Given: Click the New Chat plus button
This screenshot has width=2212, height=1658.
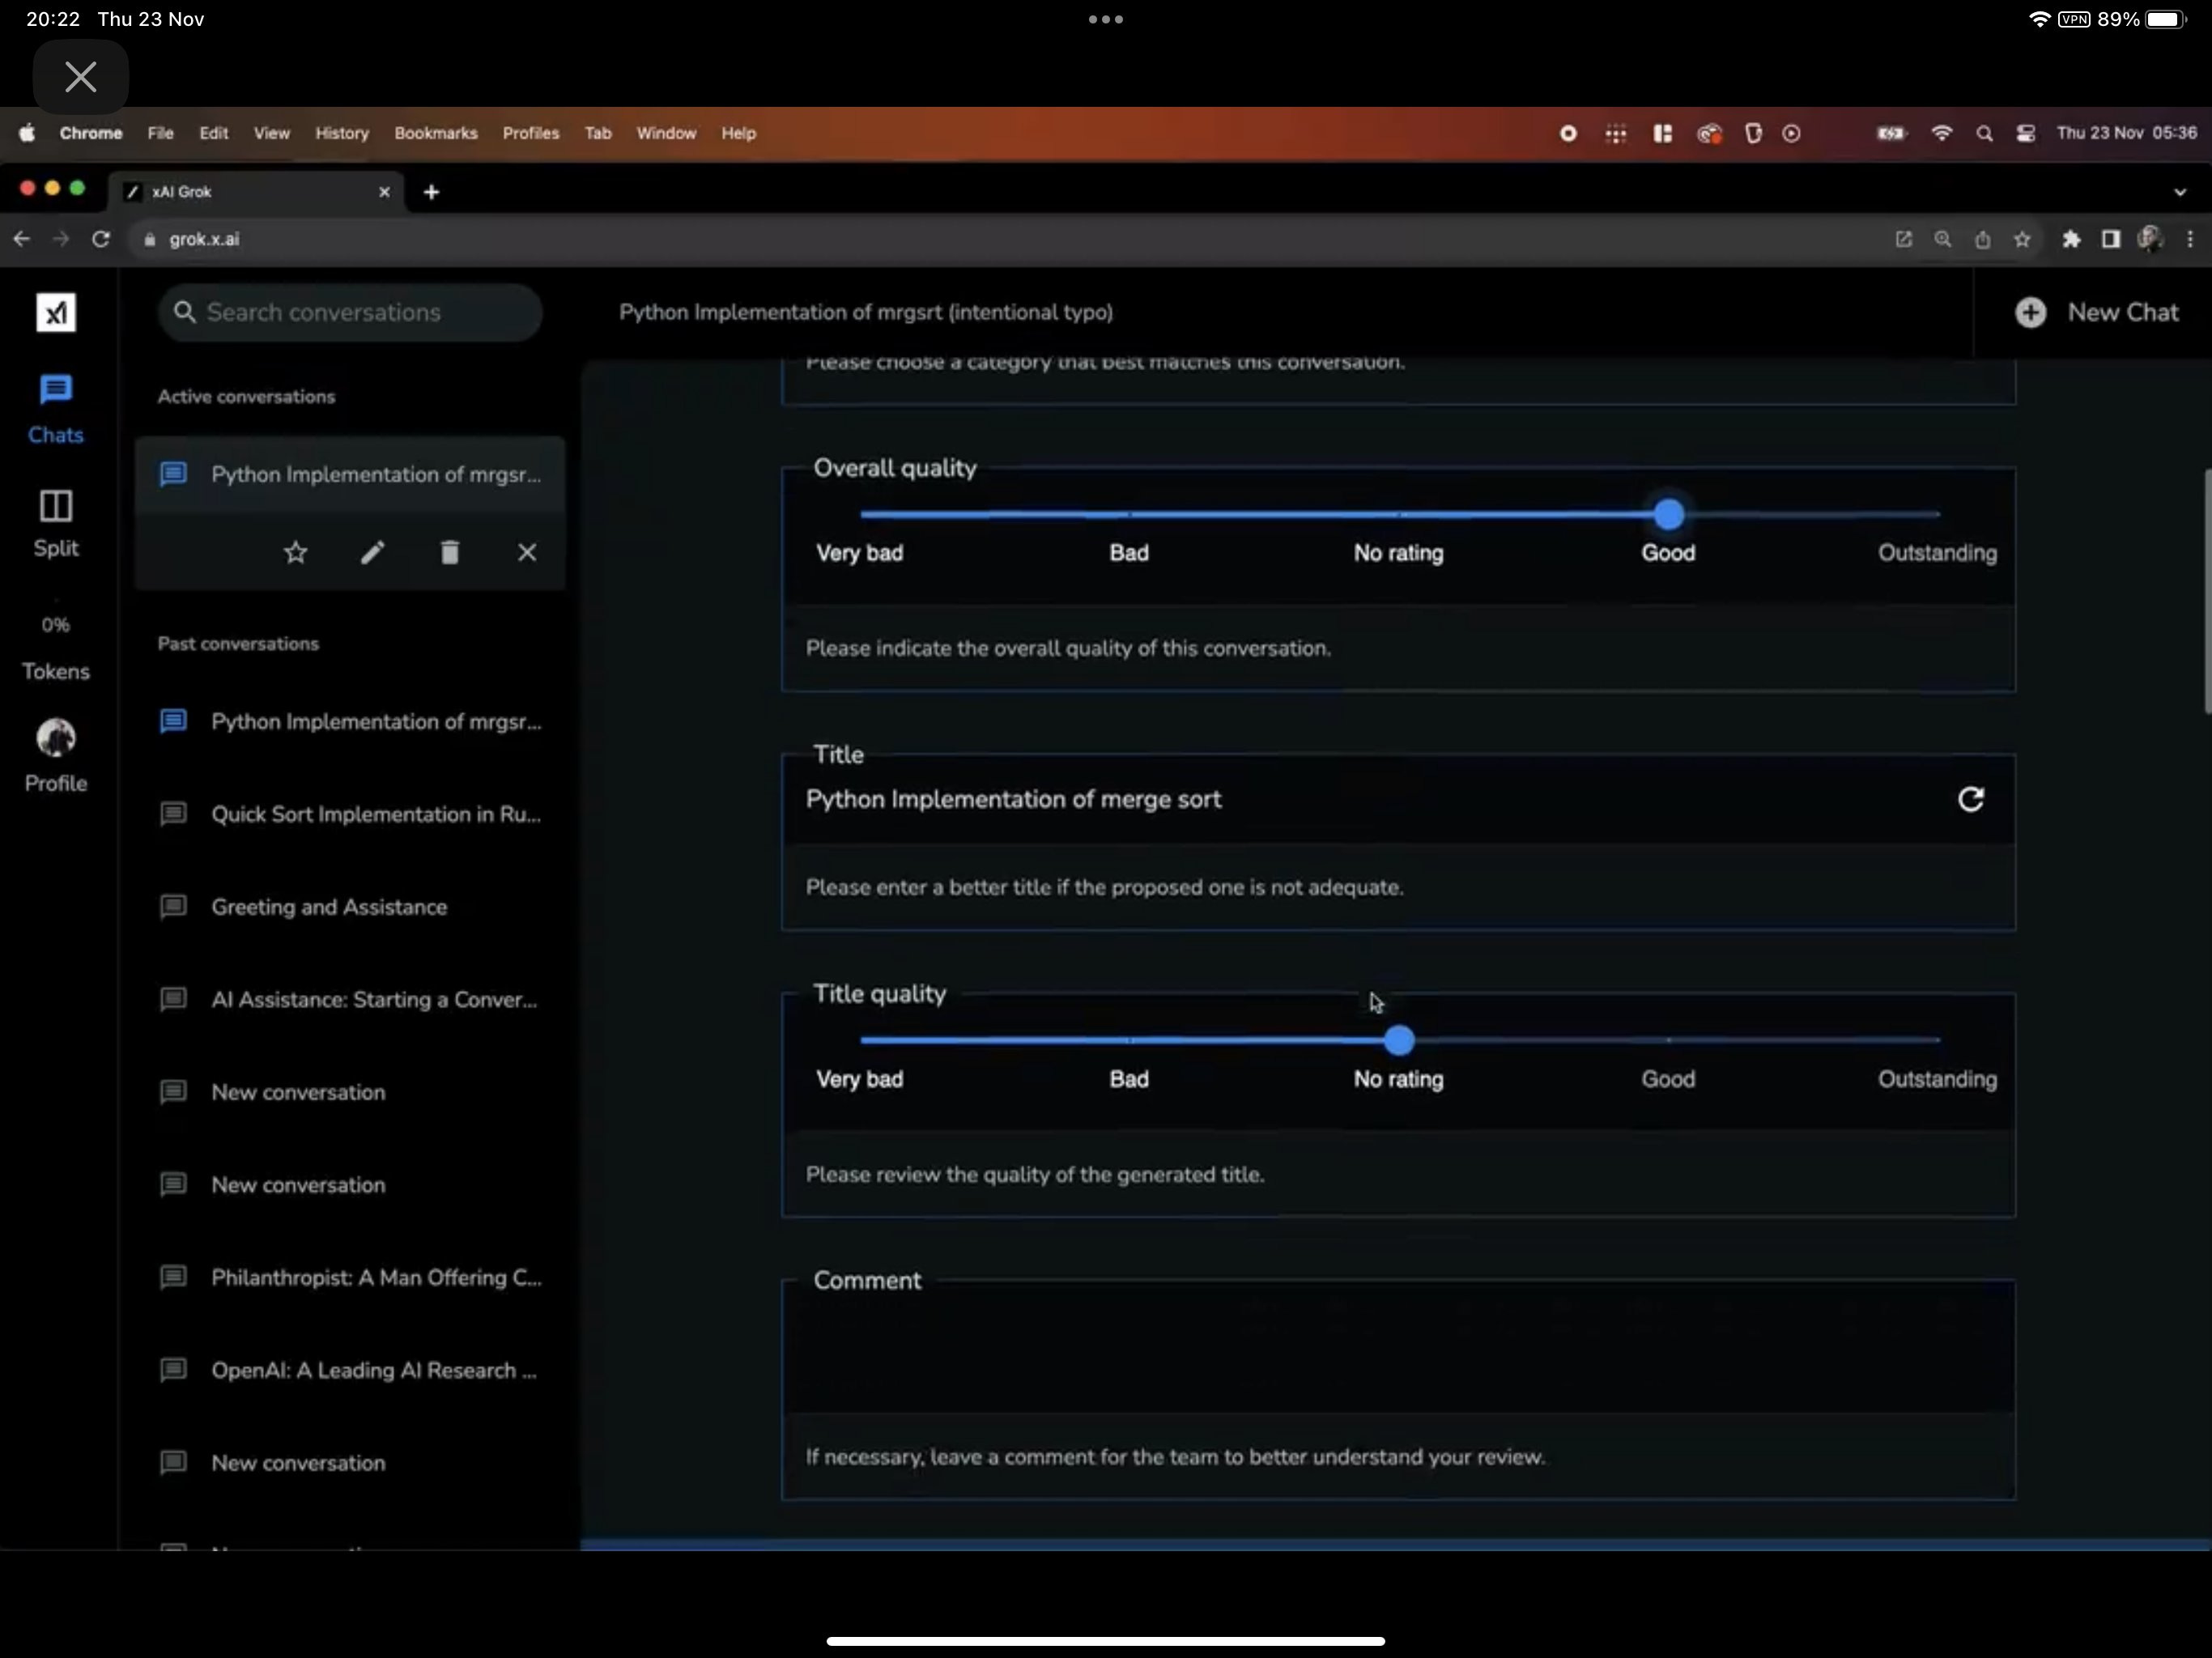Looking at the screenshot, I should (2030, 313).
